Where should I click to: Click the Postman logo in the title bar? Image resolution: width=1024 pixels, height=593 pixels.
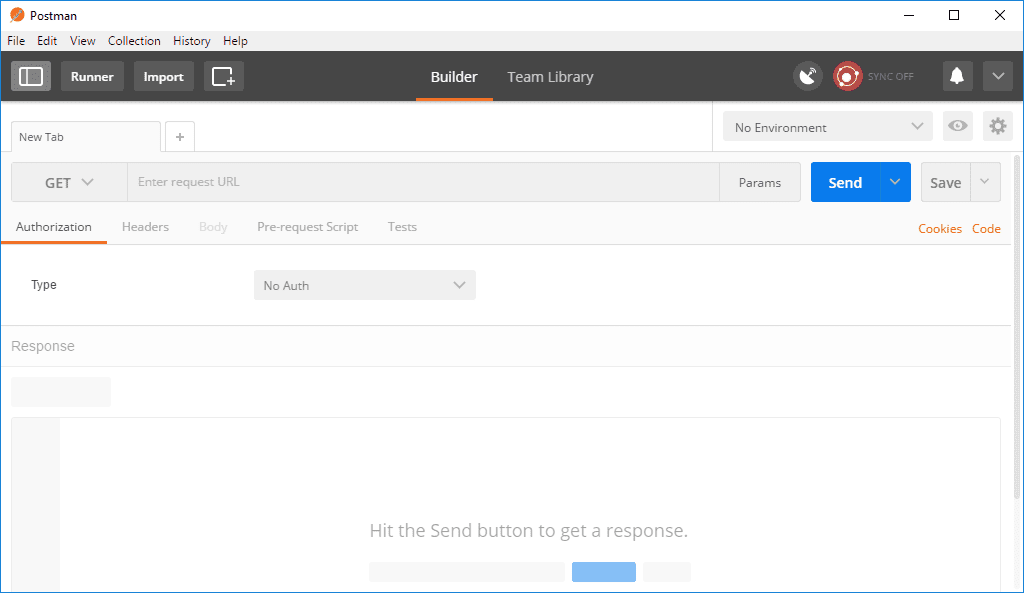click(x=17, y=15)
